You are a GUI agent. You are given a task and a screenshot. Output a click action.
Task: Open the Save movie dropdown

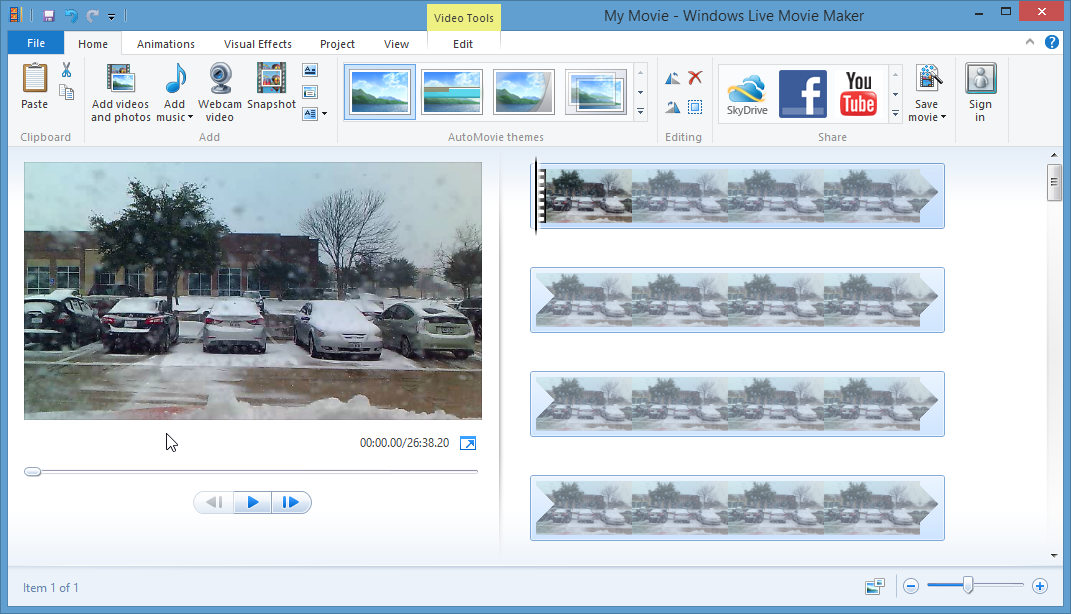point(927,117)
